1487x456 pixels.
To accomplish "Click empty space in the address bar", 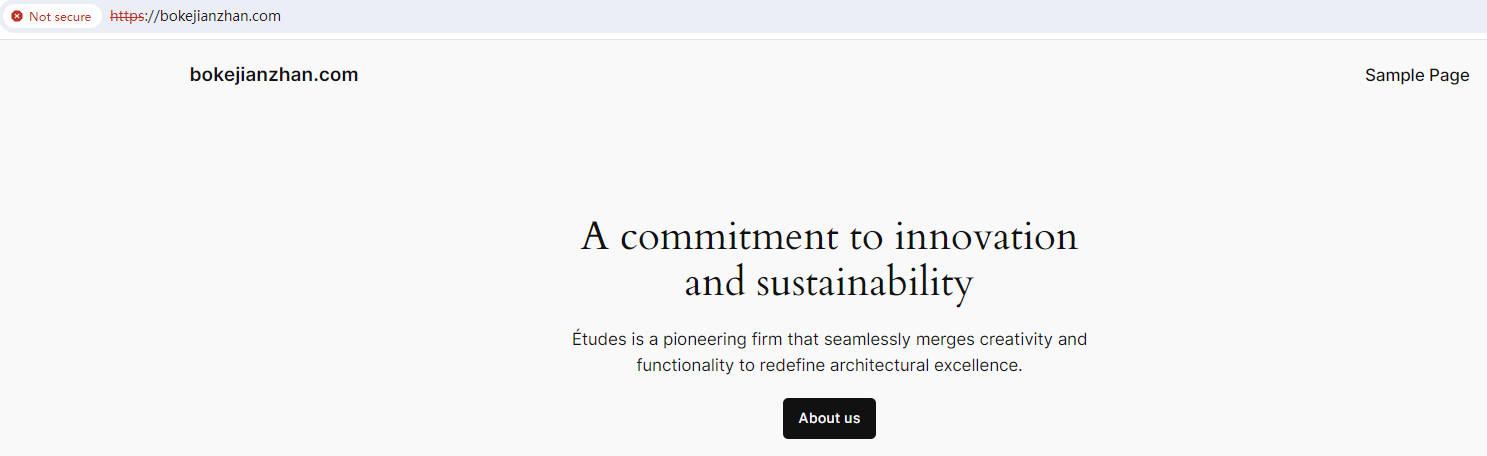I will [800, 16].
